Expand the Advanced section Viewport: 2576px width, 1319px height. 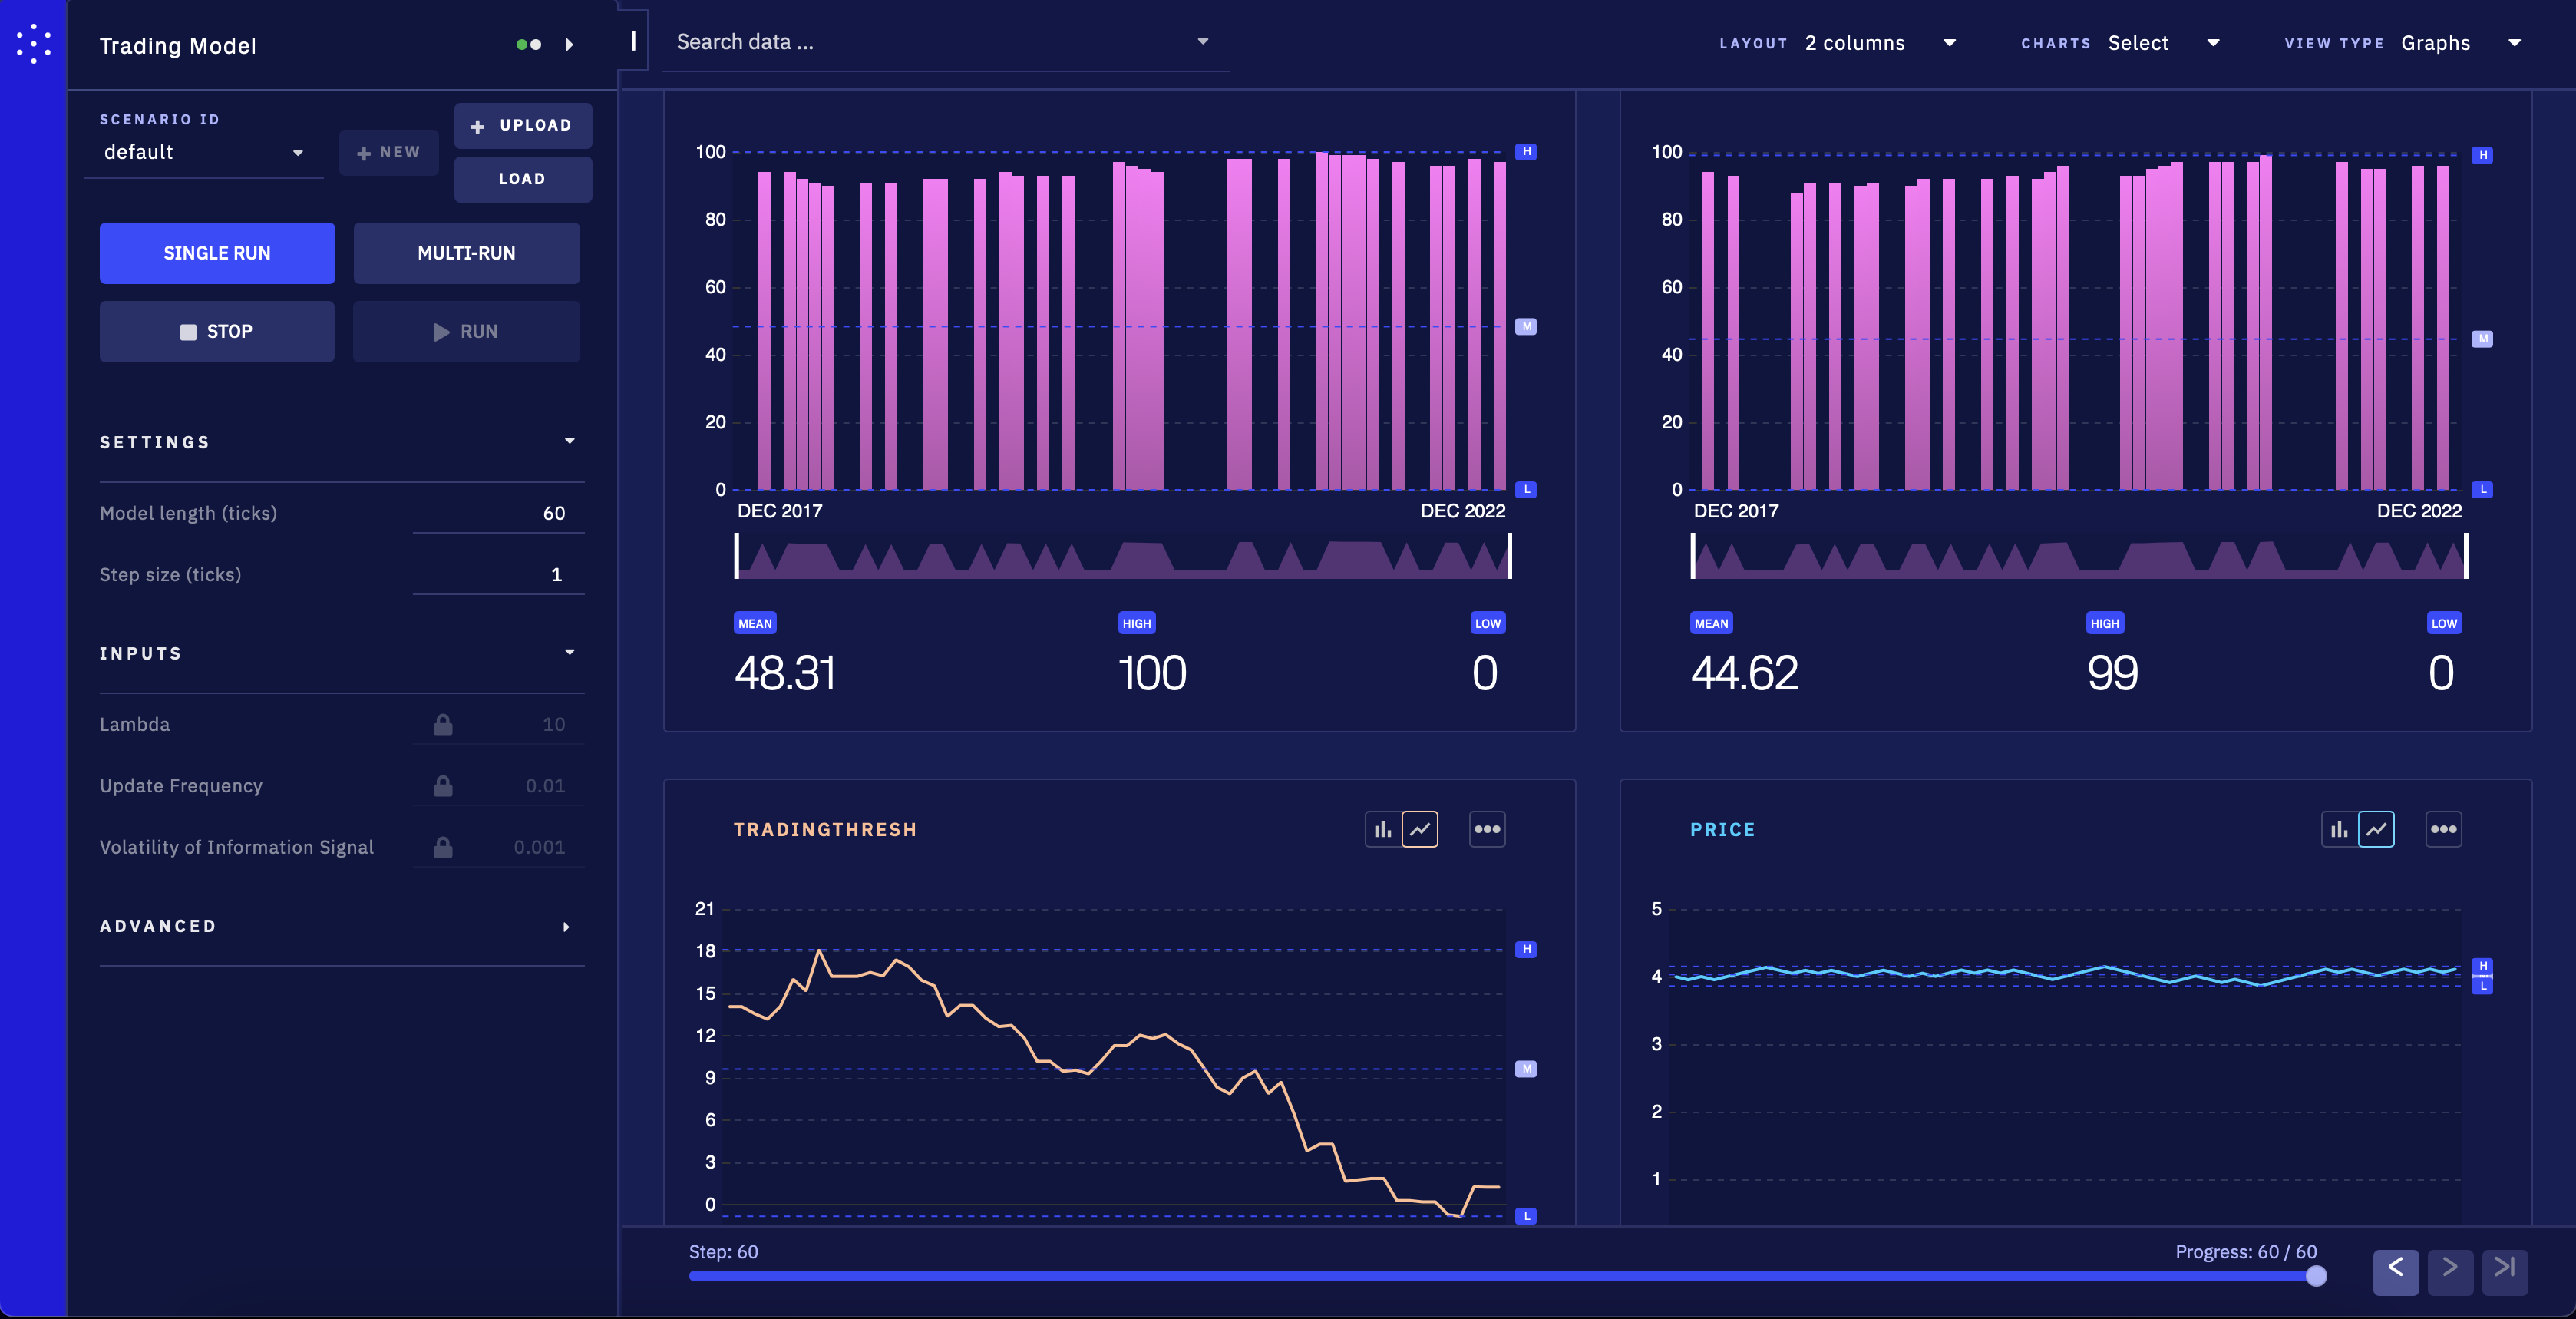coord(341,926)
